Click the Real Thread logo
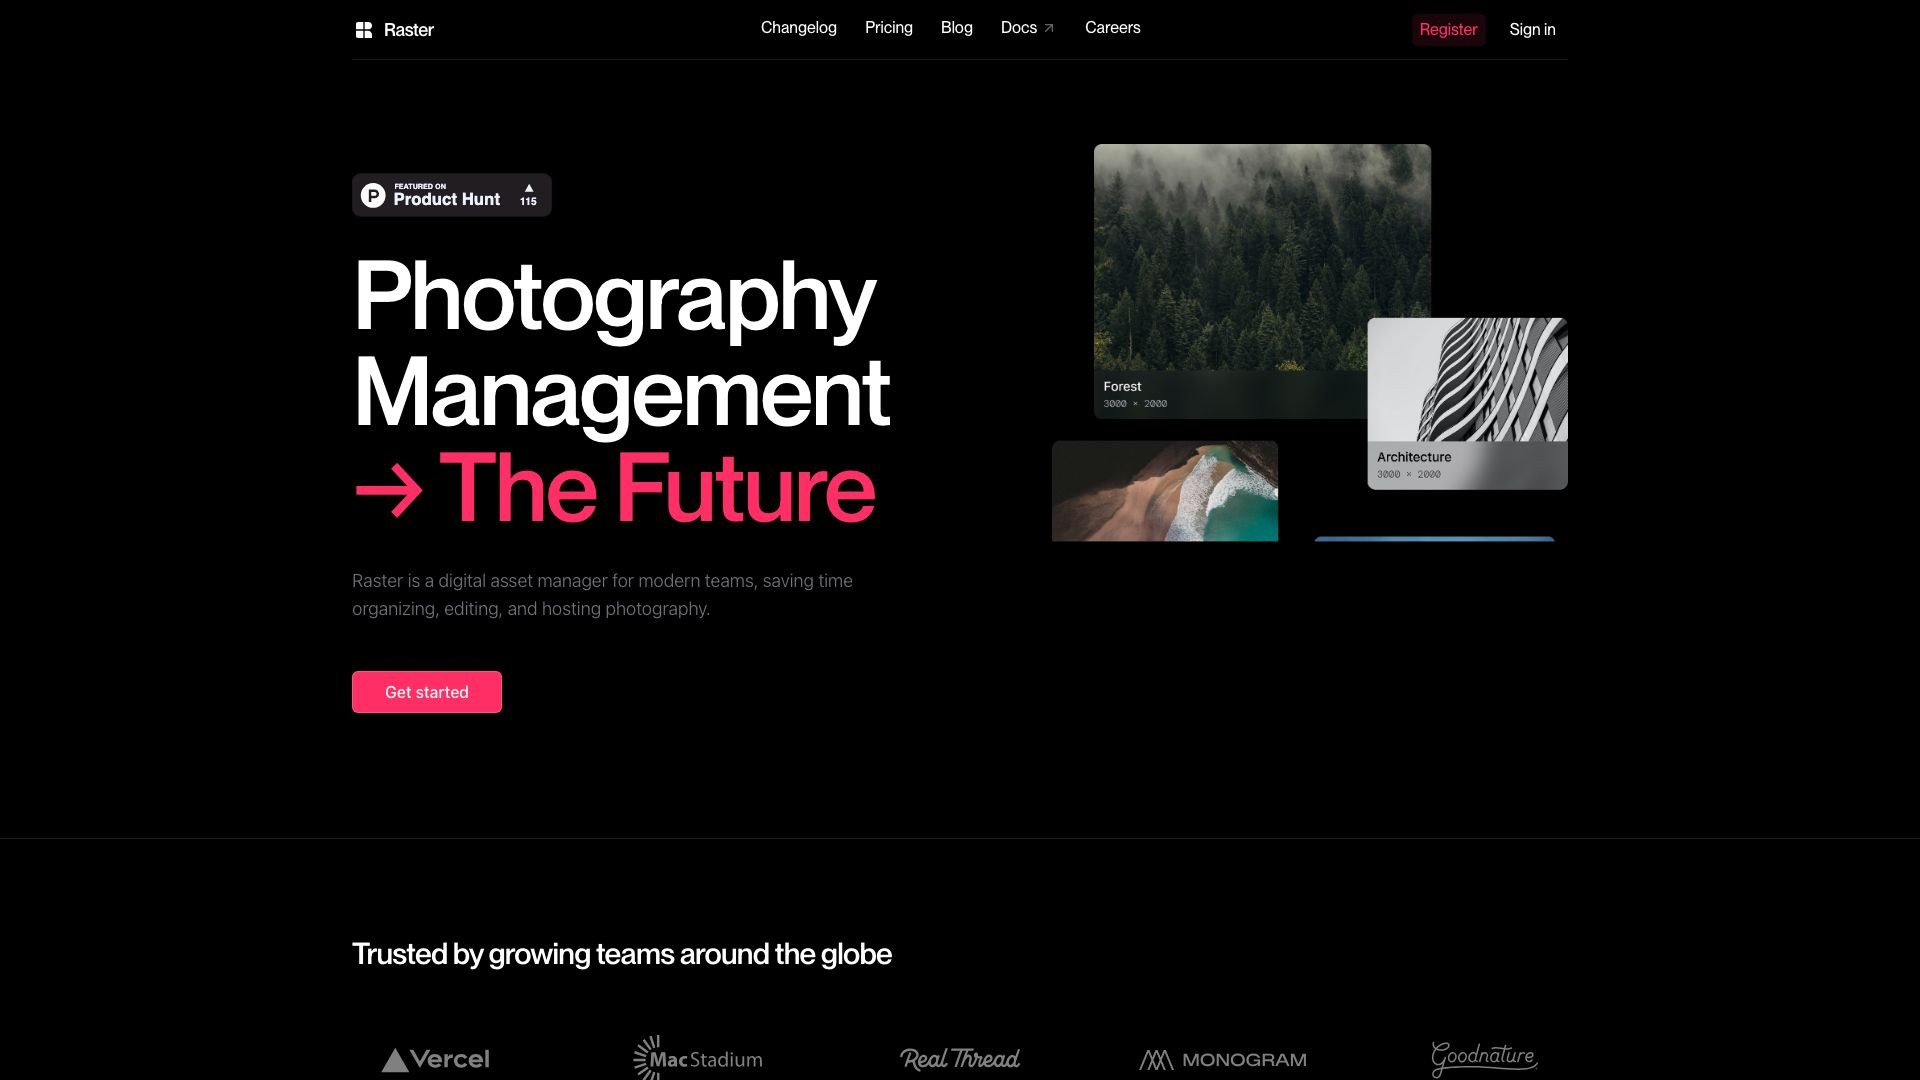Image resolution: width=1920 pixels, height=1080 pixels. pyautogui.click(x=960, y=1059)
